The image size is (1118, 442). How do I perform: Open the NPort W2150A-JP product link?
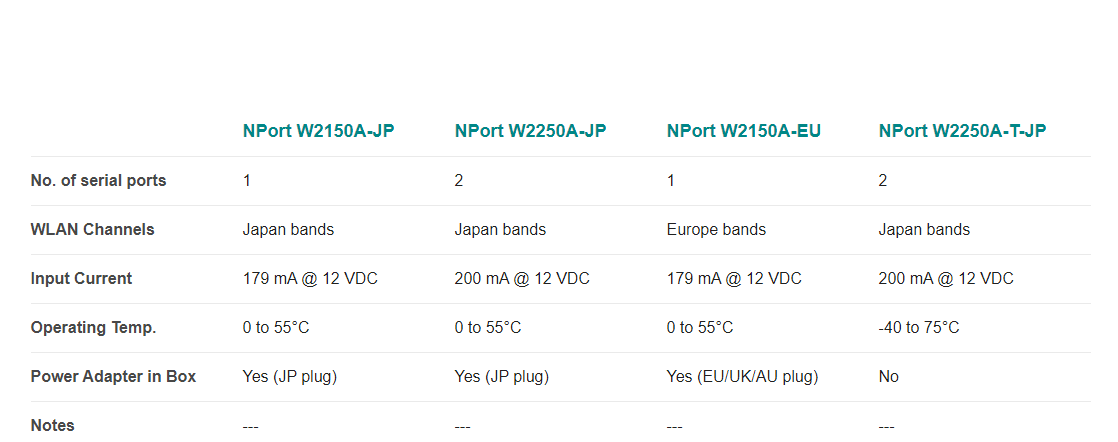[x=318, y=131]
